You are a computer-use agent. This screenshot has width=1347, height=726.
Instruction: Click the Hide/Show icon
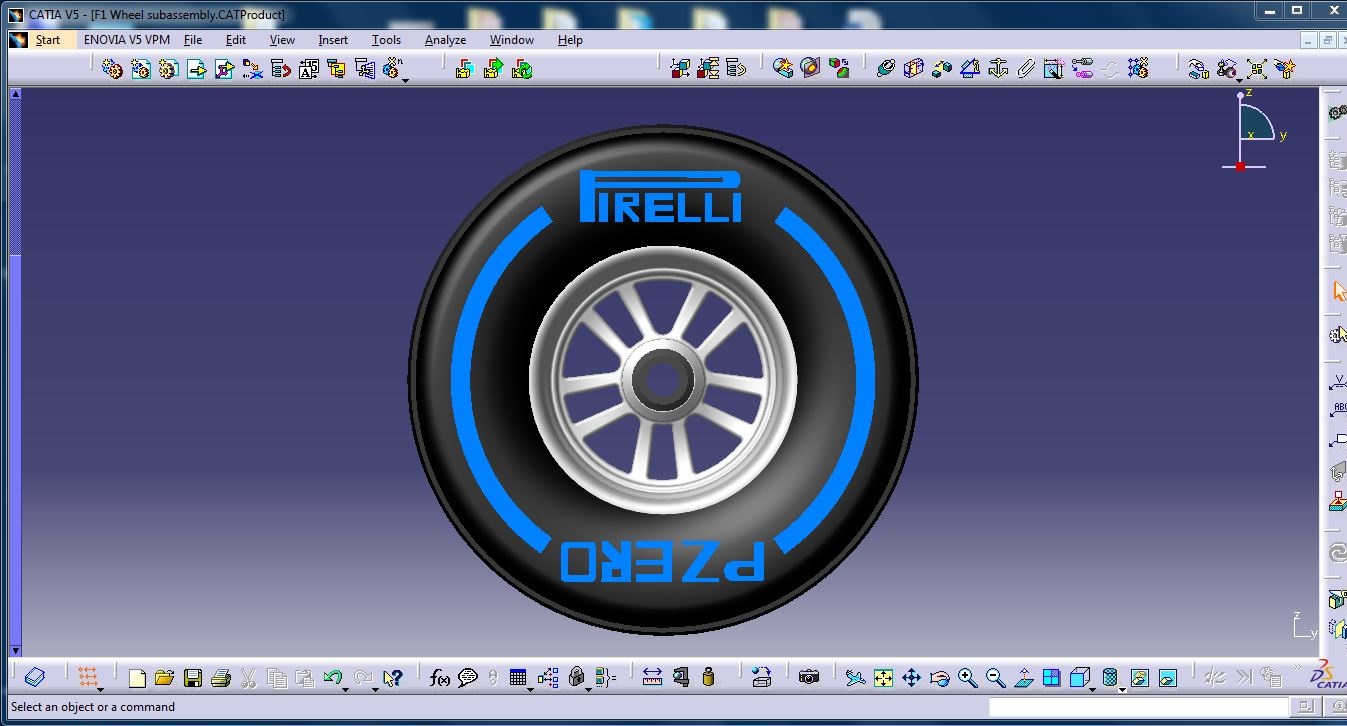tap(1139, 678)
